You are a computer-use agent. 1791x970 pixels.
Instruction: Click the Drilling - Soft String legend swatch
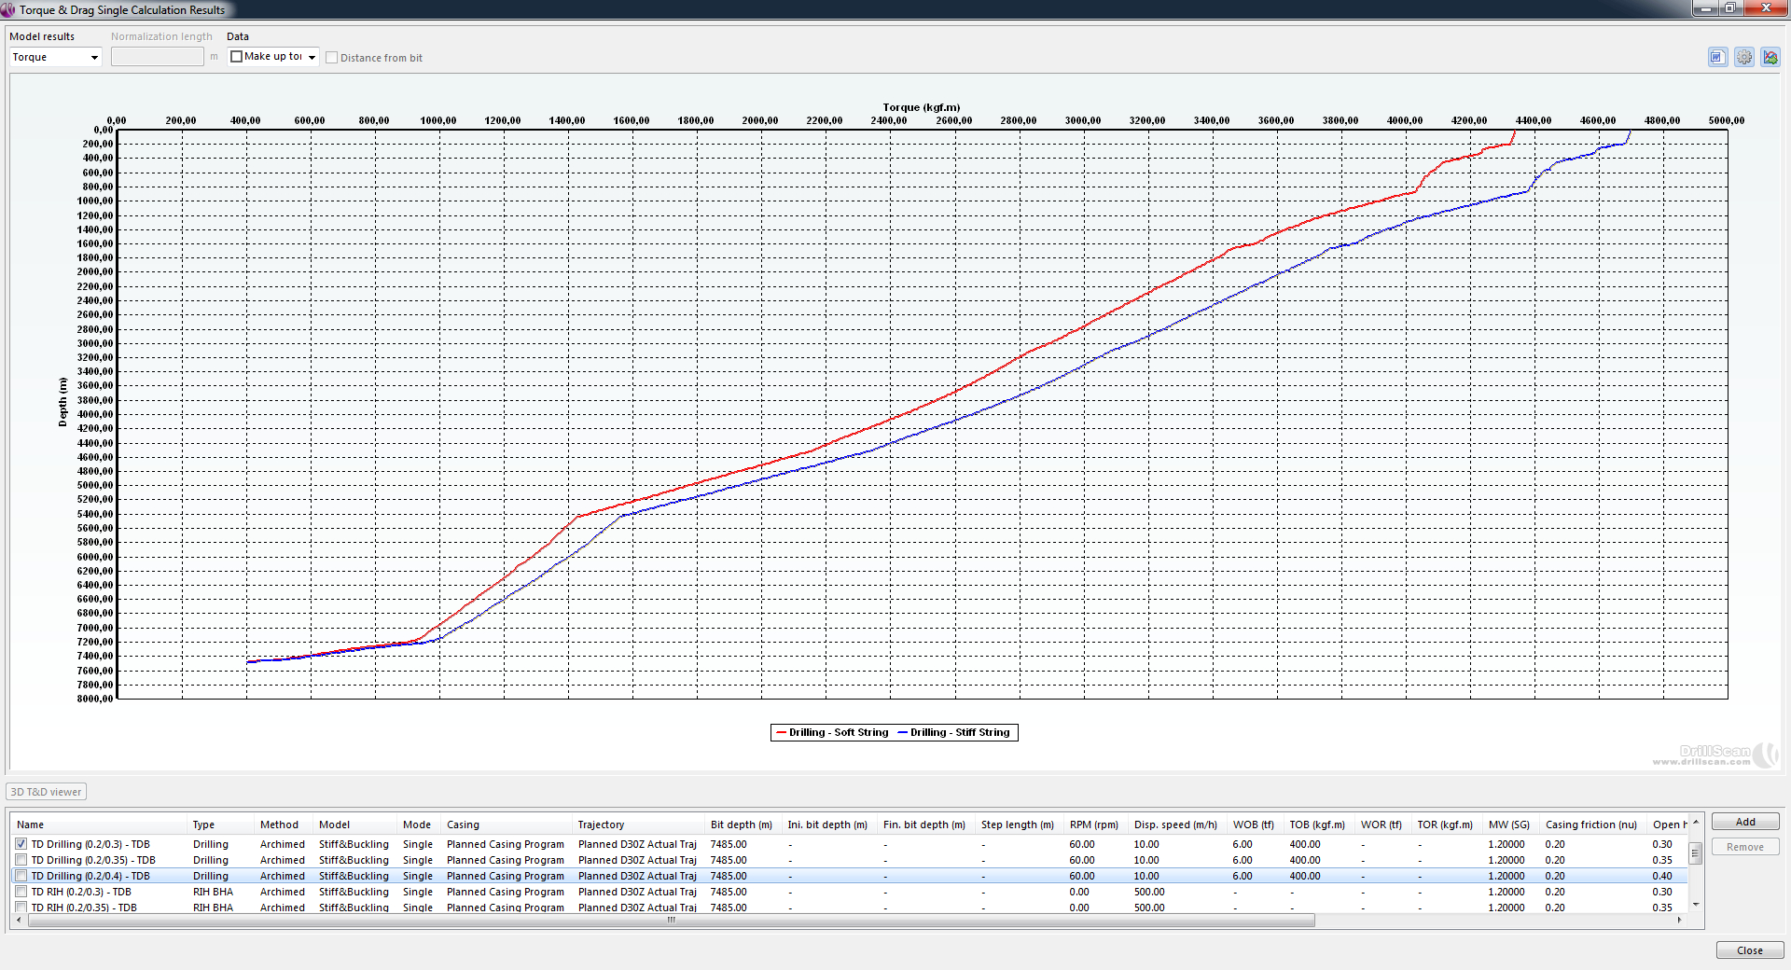tap(781, 733)
